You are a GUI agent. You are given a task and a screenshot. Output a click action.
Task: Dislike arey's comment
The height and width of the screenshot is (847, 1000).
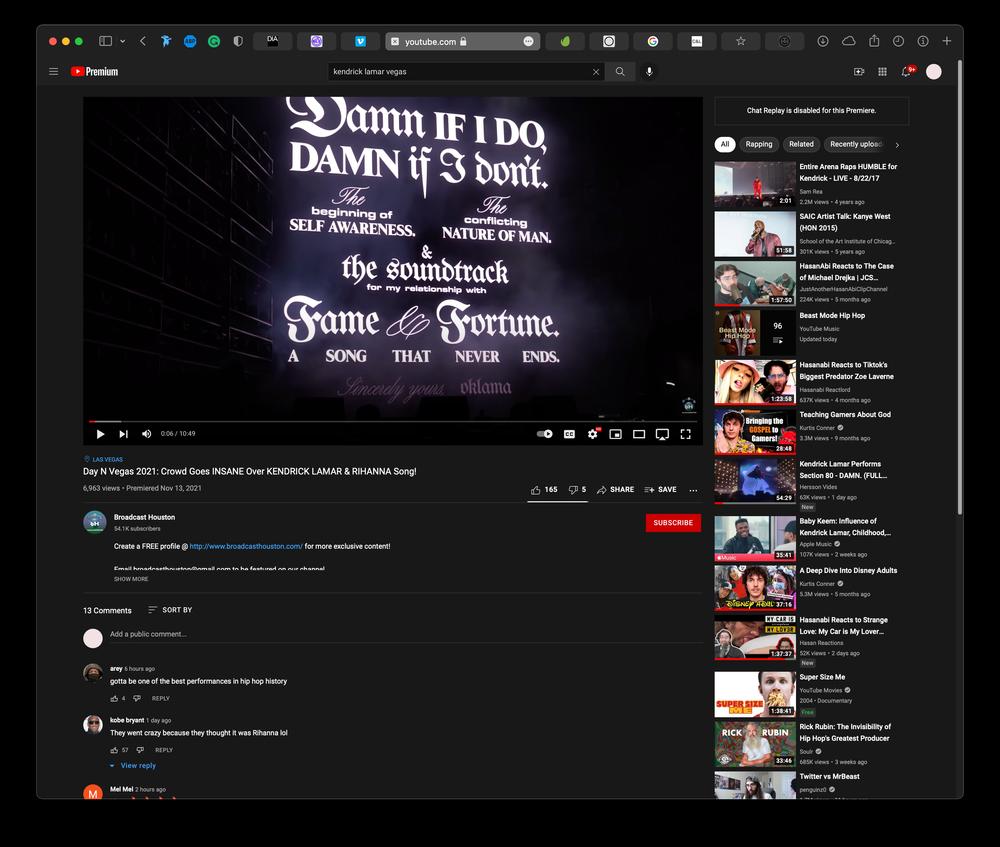point(136,698)
